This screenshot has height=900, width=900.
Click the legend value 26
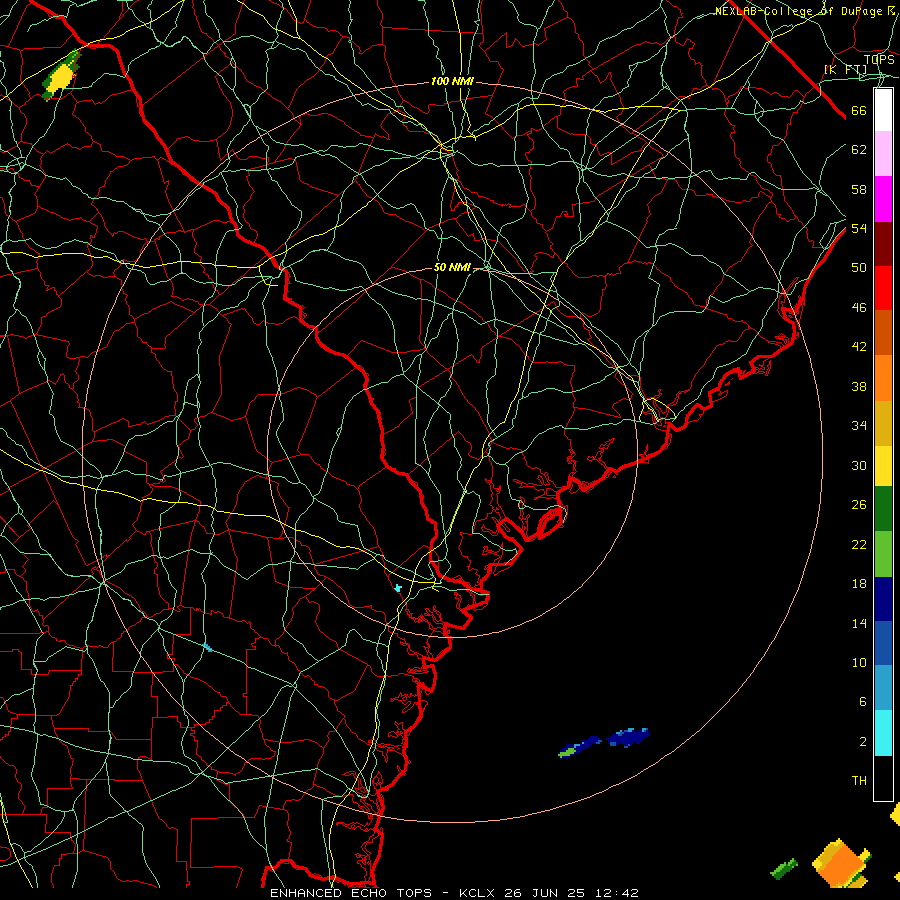[x=859, y=505]
